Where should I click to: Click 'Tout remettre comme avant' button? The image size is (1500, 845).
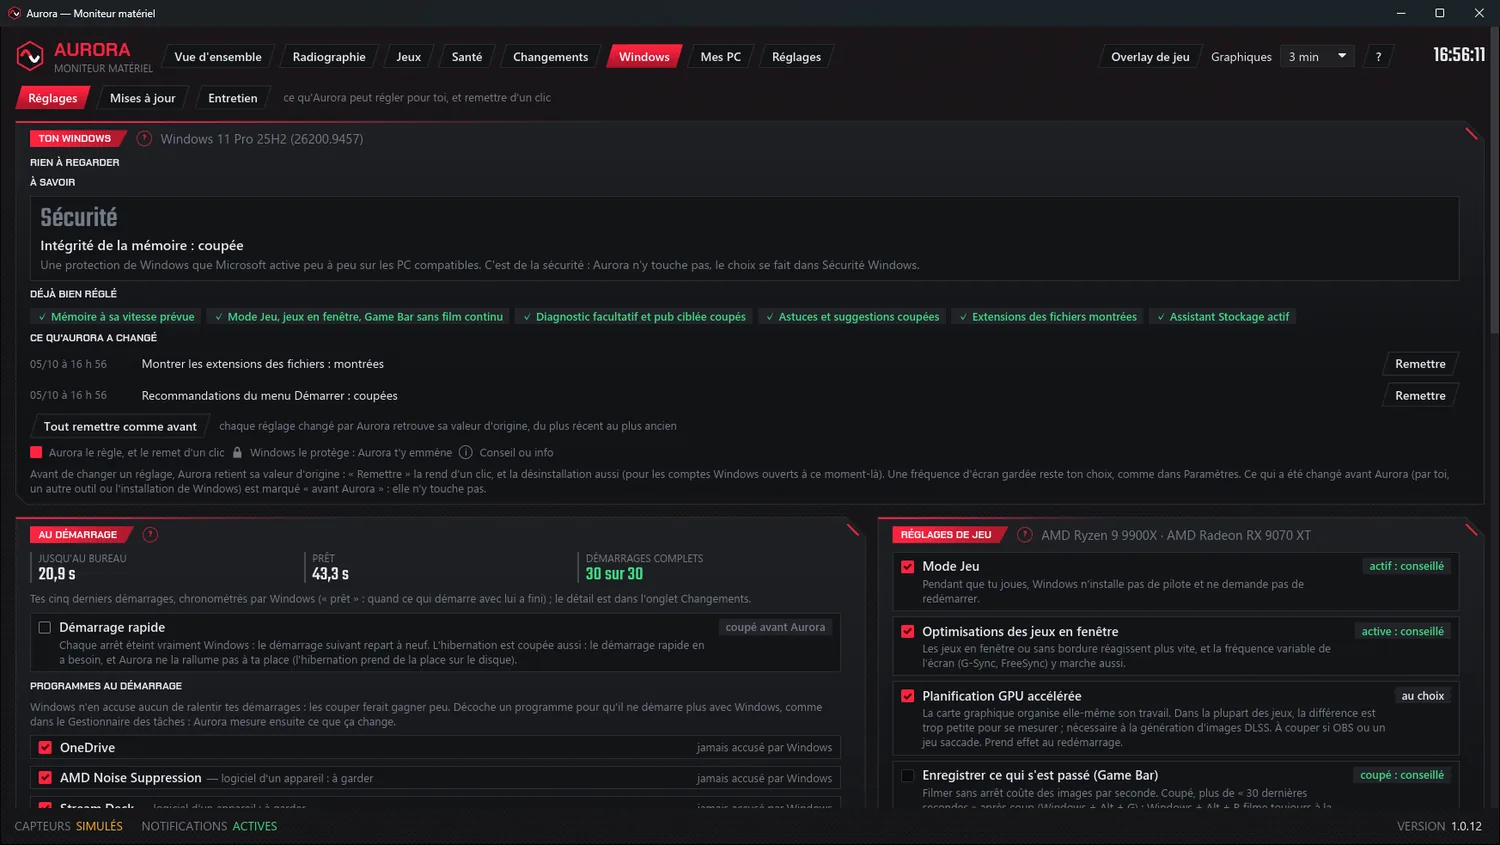click(120, 426)
